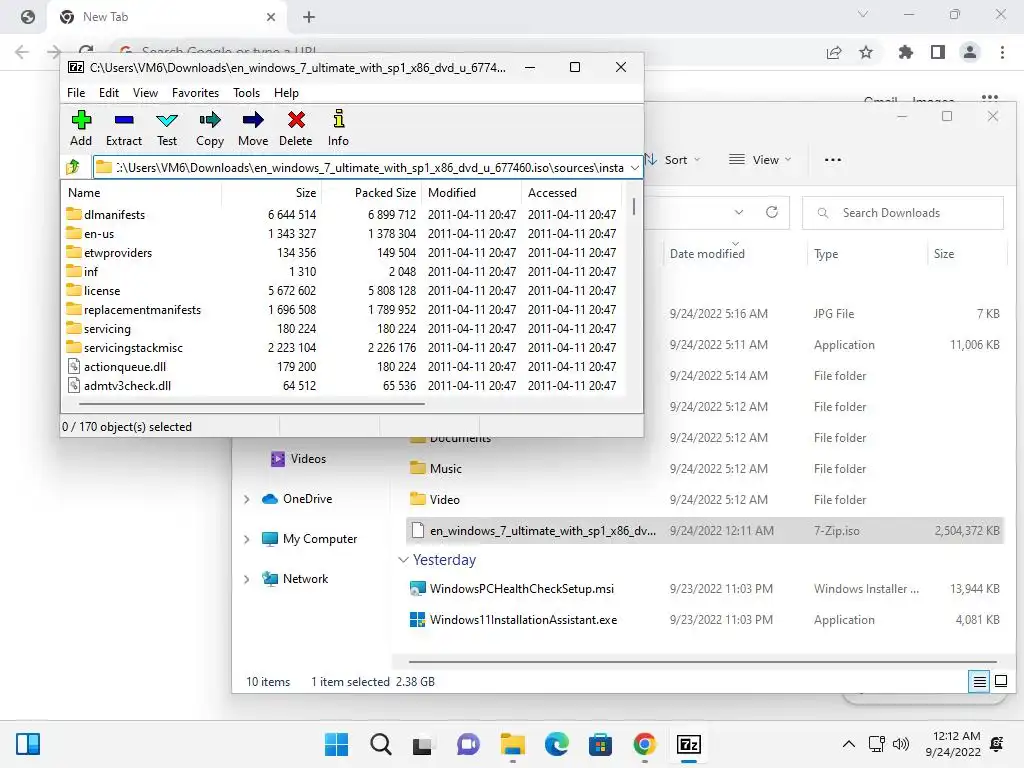Select the servicing folder in 7-Zip

(x=107, y=328)
